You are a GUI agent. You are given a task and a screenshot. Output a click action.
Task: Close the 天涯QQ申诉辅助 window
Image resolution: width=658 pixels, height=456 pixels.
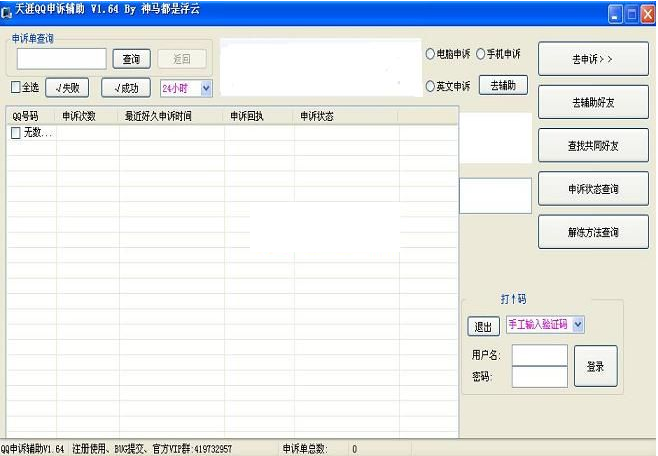647,13
